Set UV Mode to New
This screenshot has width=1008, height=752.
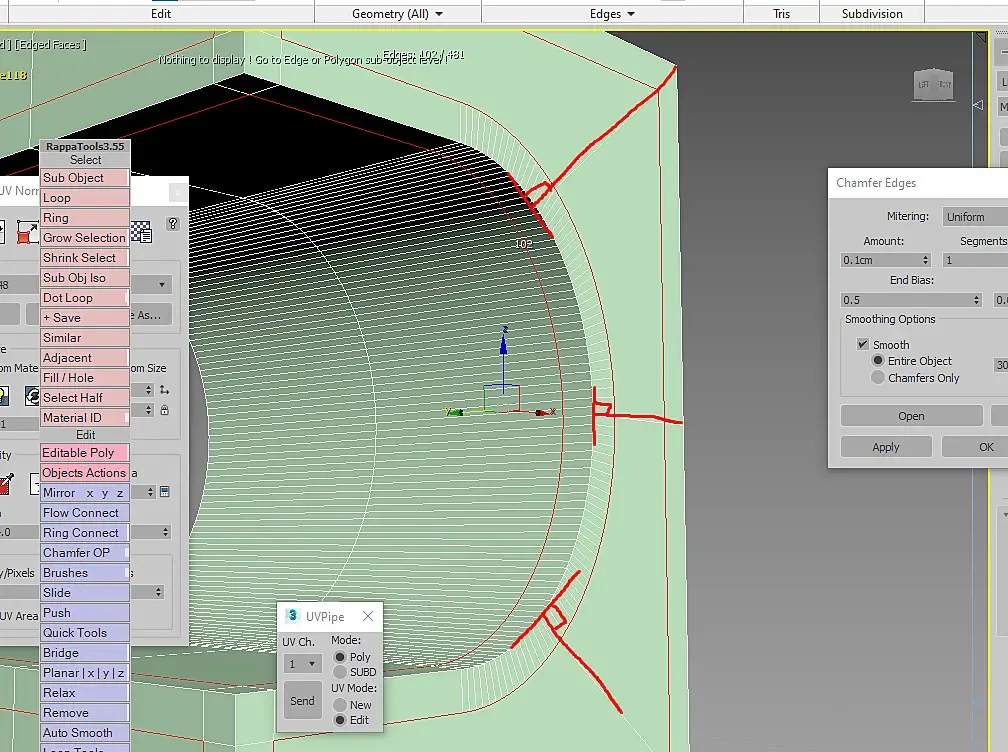(340, 705)
